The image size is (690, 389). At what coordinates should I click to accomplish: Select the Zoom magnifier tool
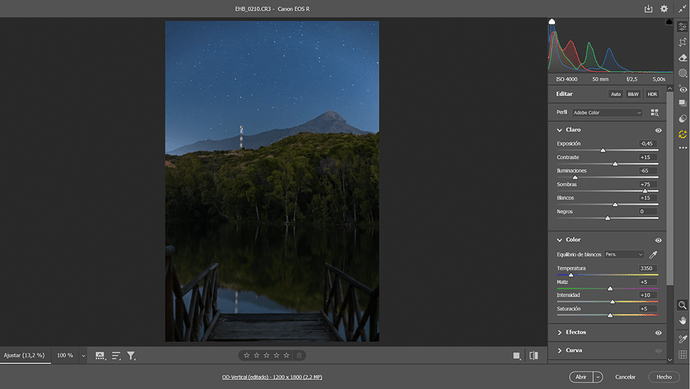coord(682,305)
